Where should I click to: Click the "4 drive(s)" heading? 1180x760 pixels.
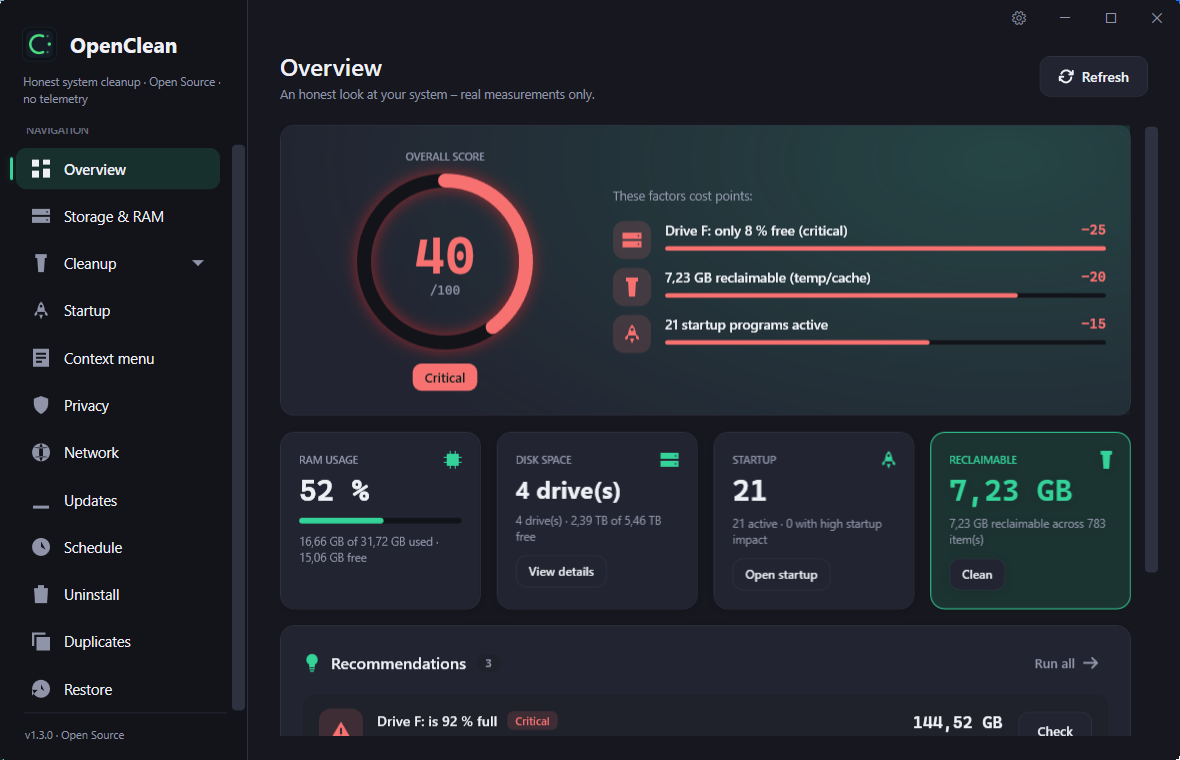click(568, 491)
